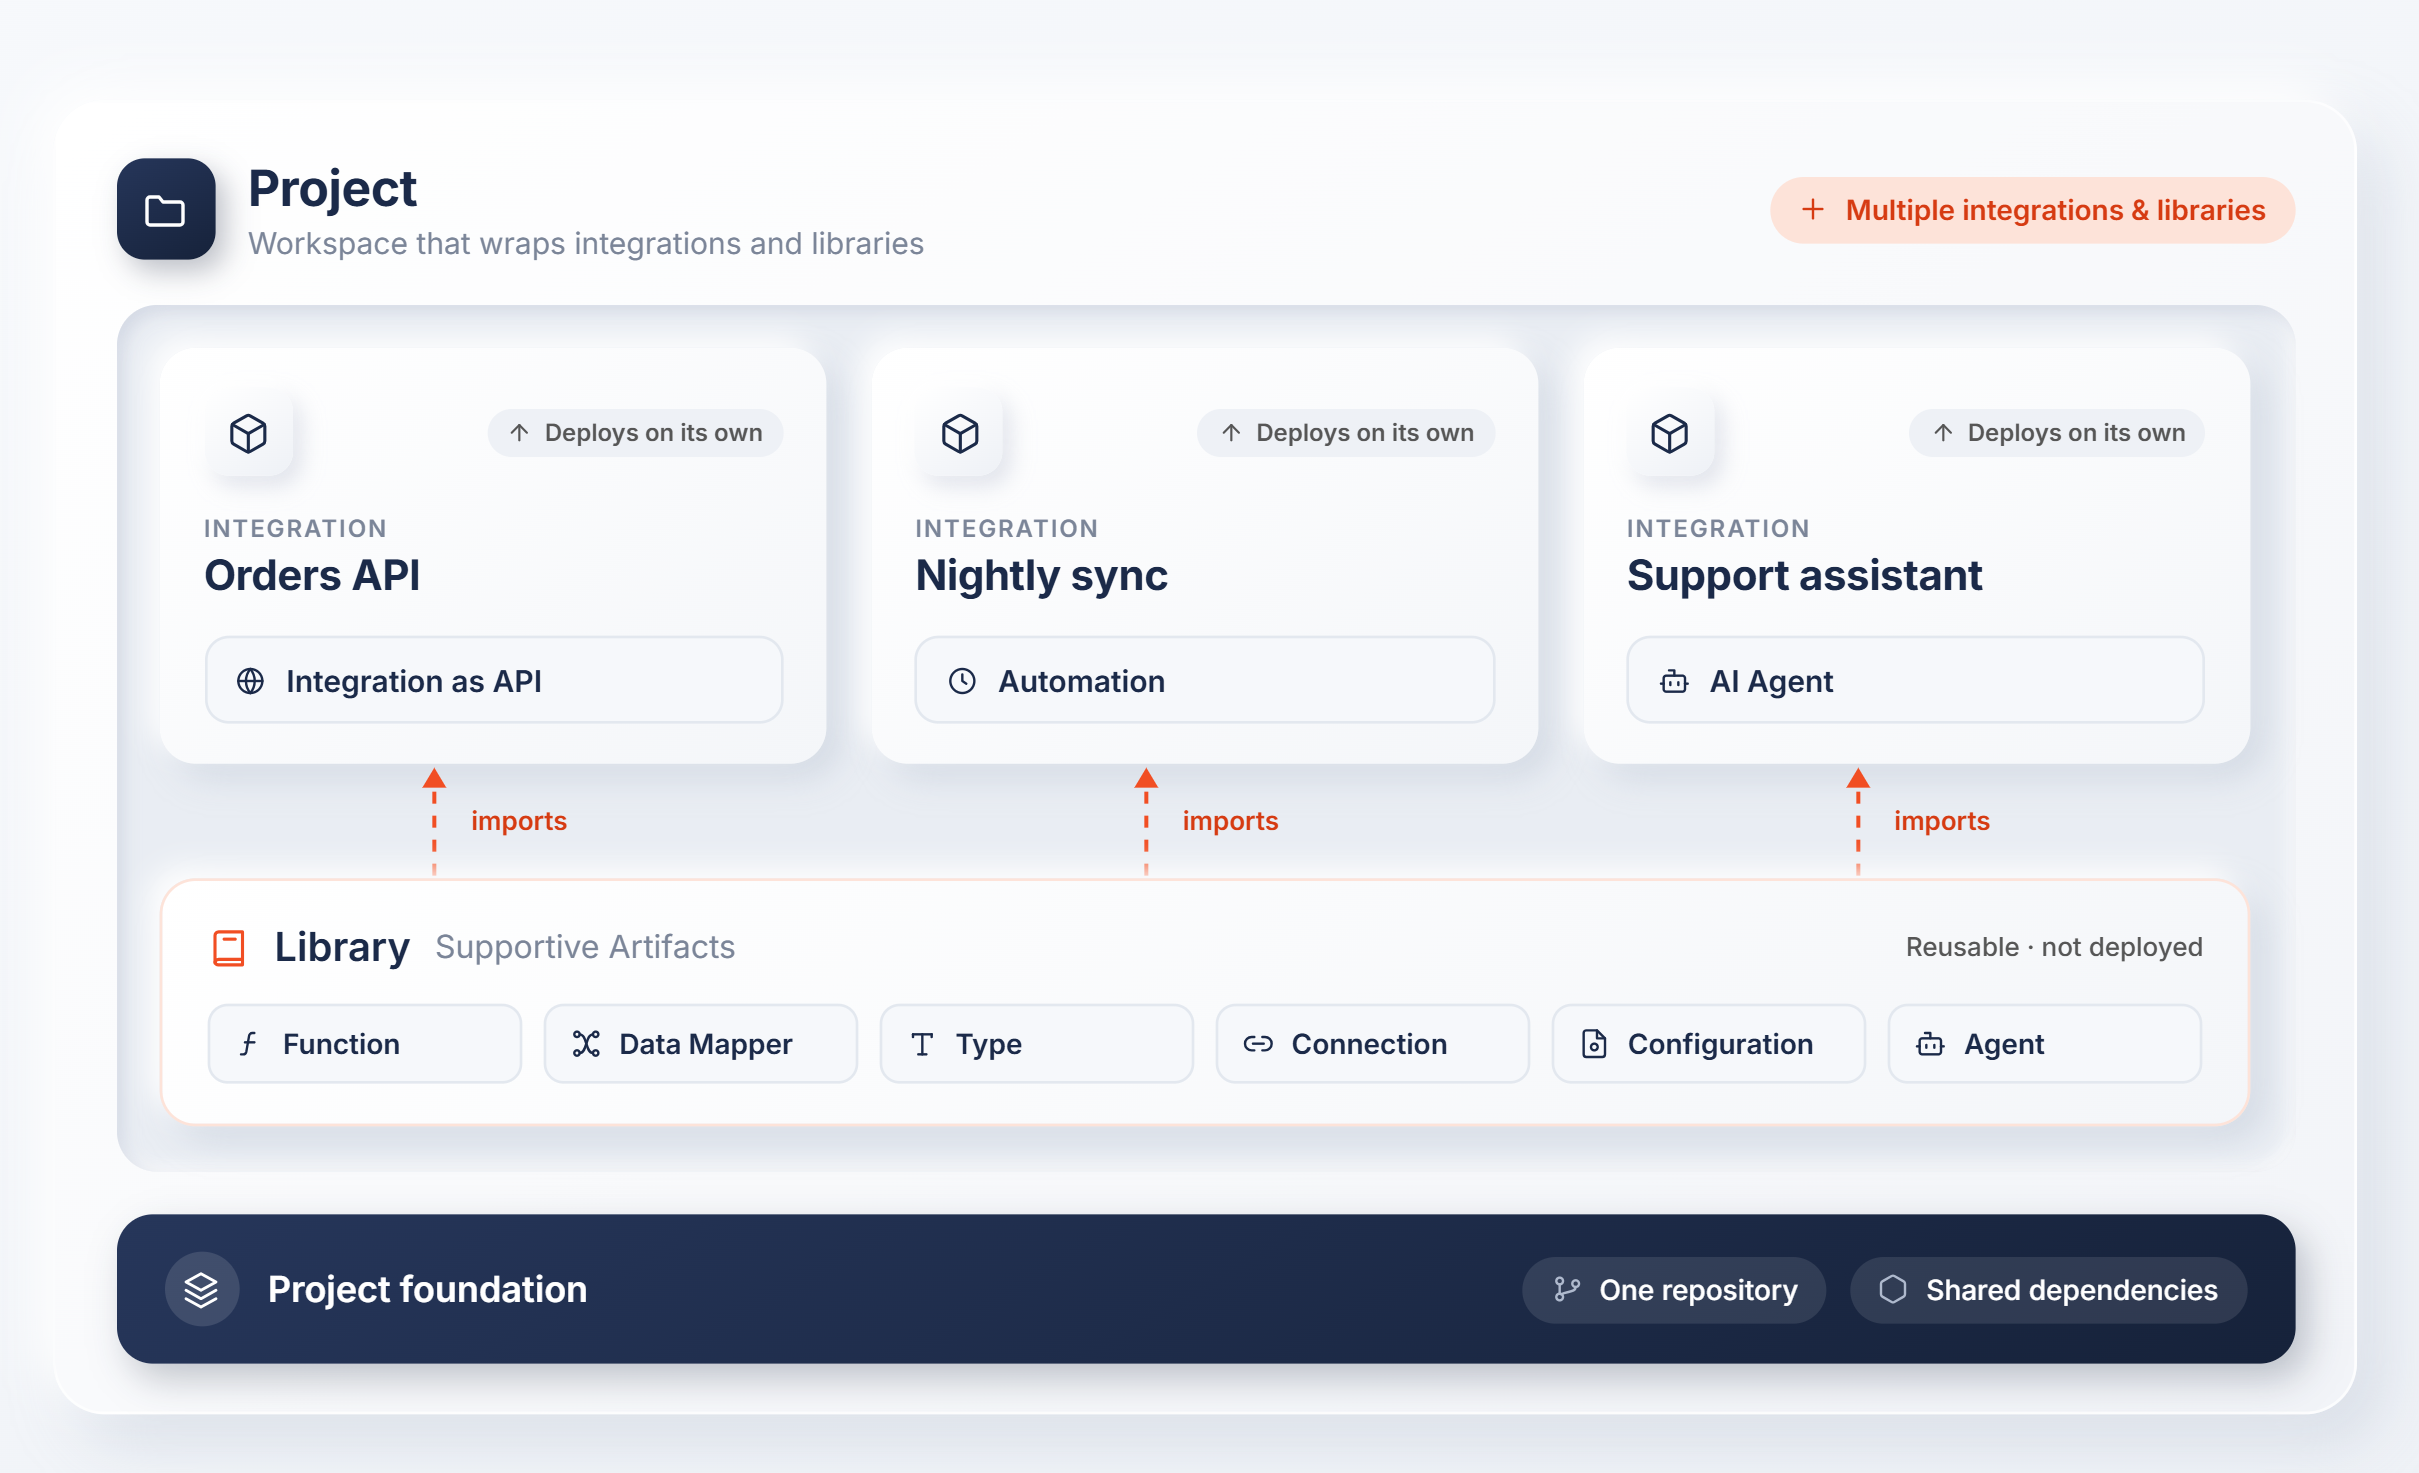Click the up arrow in Orders API deploy badge

point(519,433)
